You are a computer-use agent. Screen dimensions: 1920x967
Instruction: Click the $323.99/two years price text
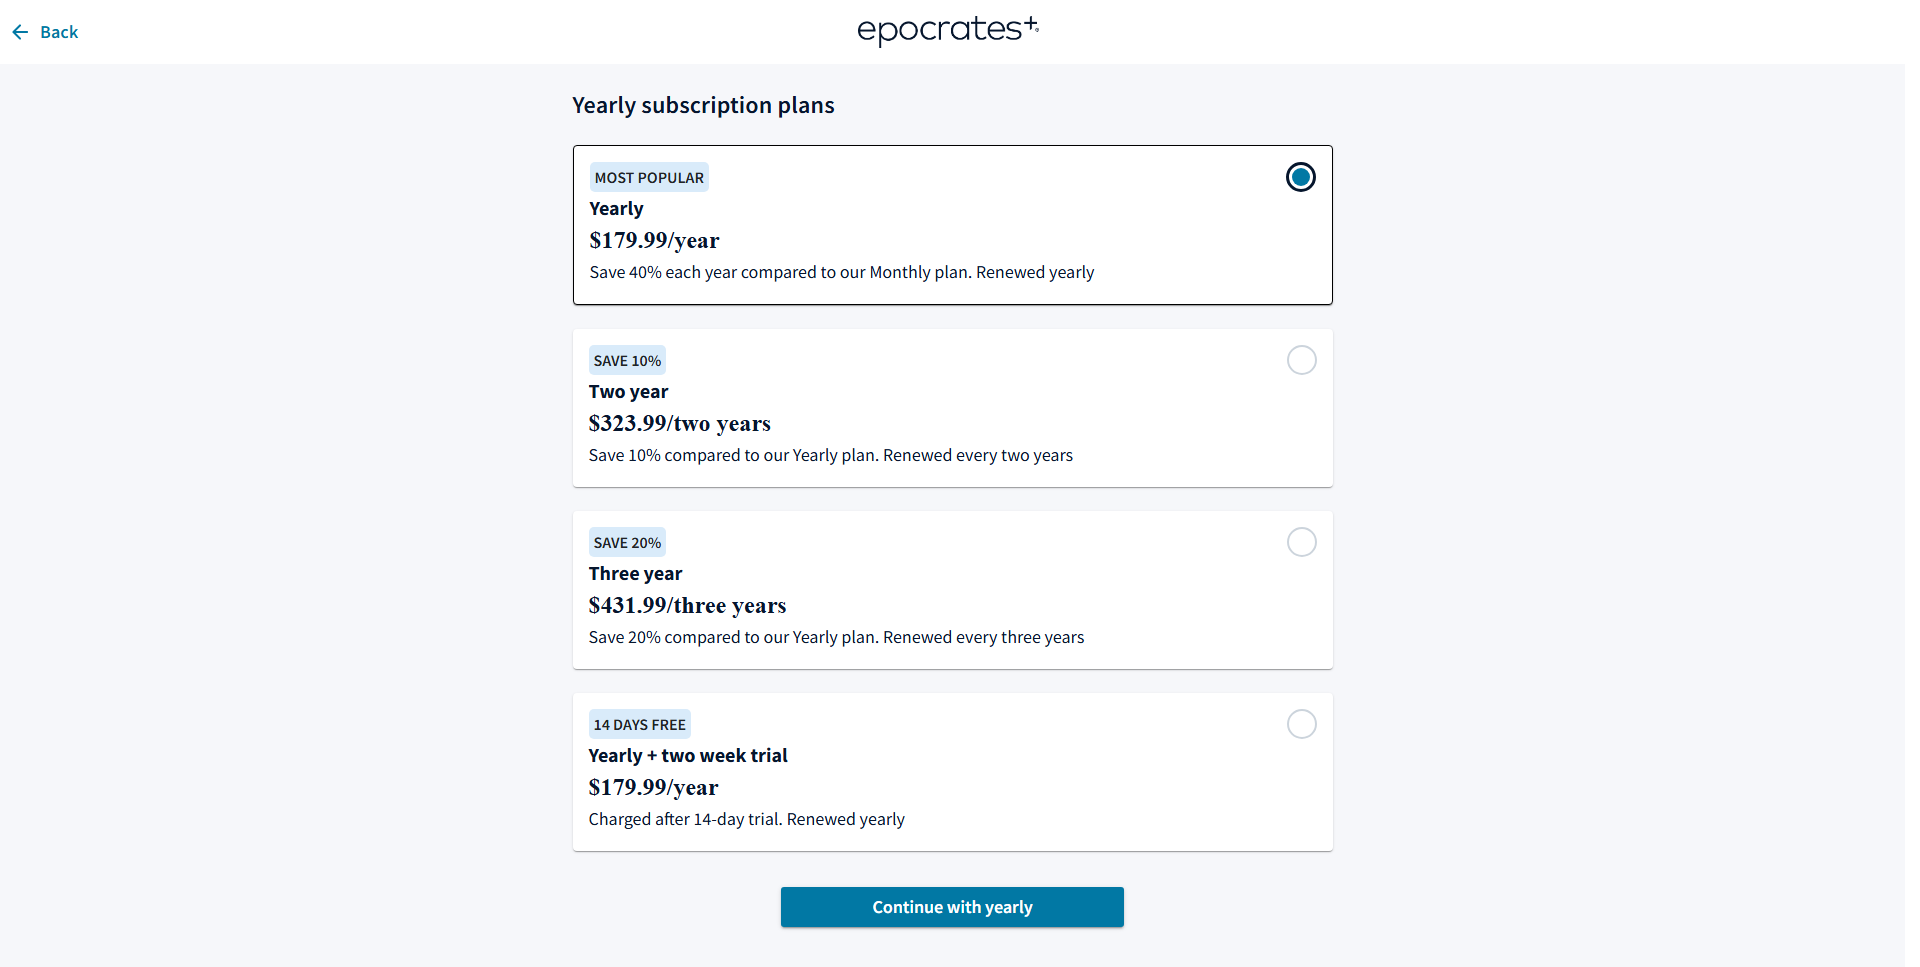(x=679, y=423)
